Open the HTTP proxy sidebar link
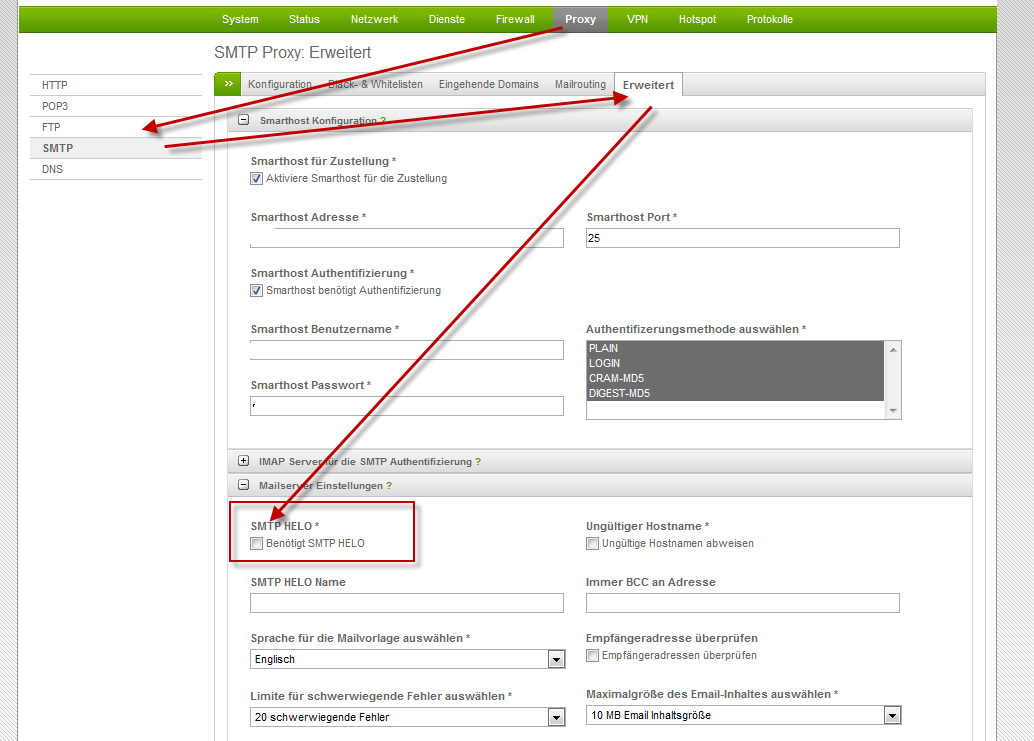 [55, 86]
